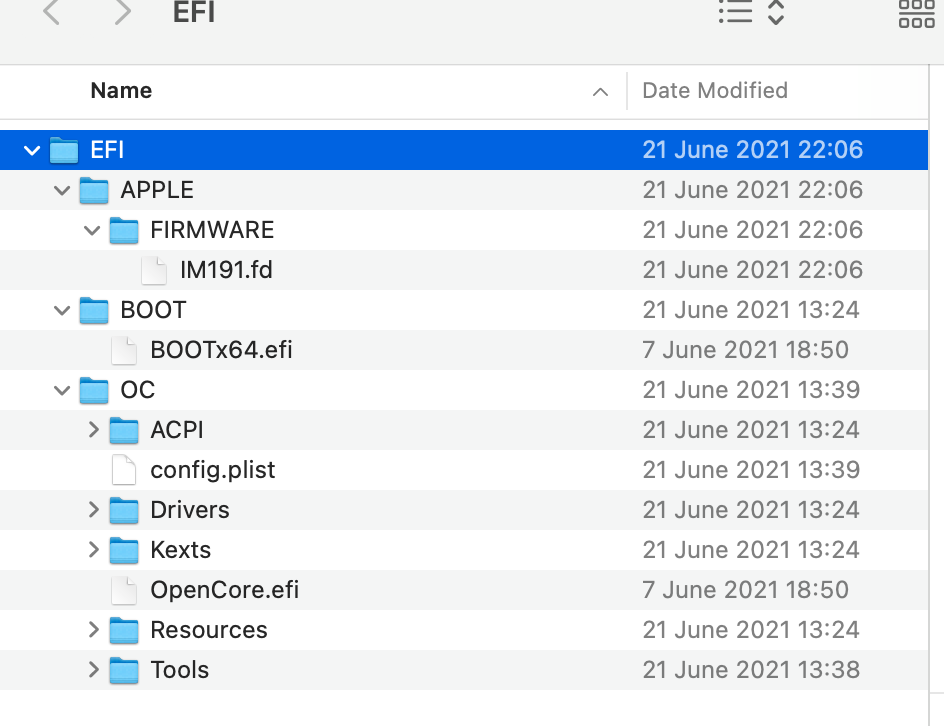Collapse the EFI folder disclosure chevron
This screenshot has width=944, height=726.
point(32,150)
